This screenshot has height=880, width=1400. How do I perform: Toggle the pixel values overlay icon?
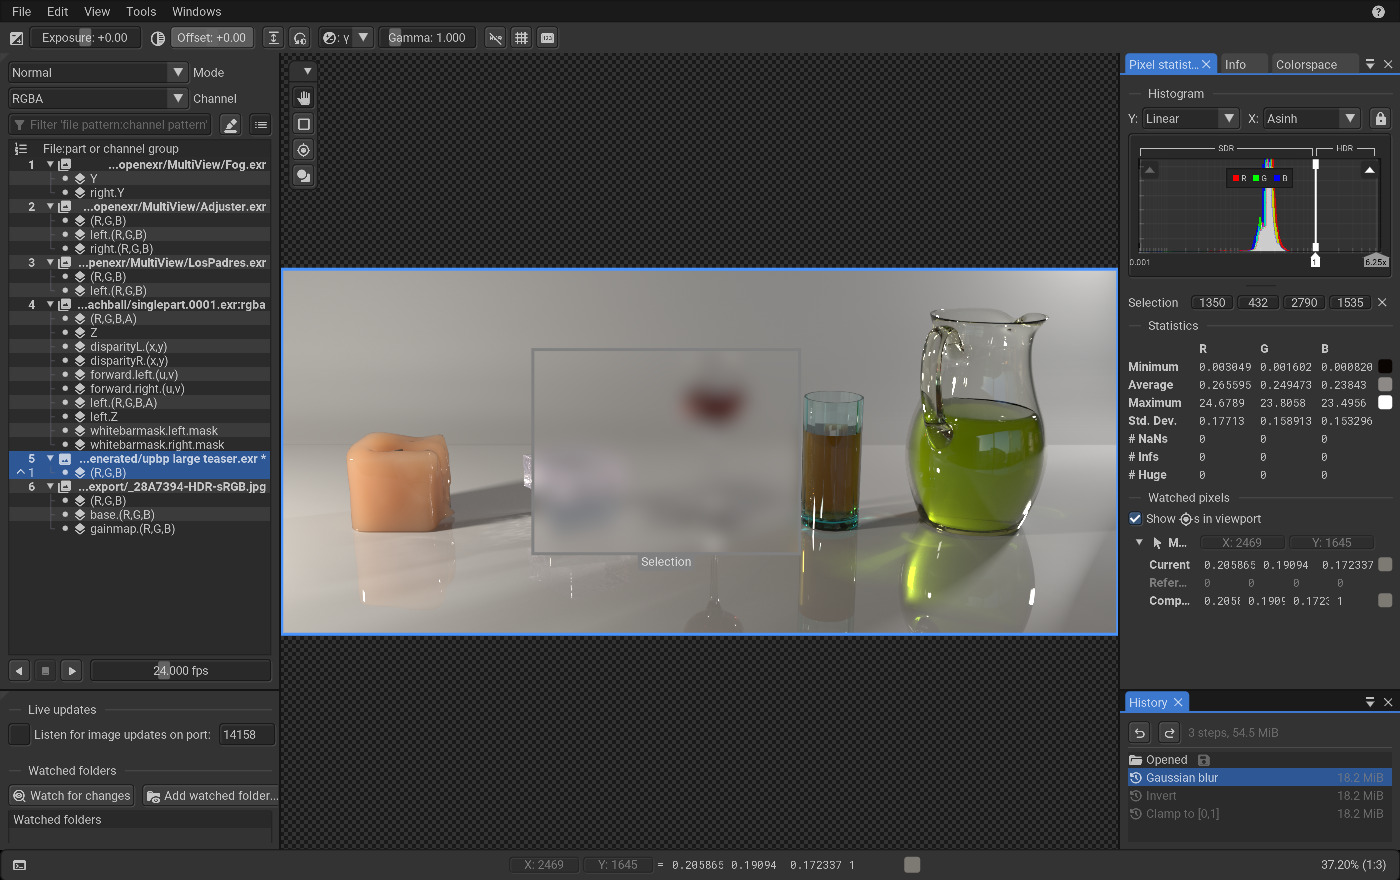(x=547, y=38)
